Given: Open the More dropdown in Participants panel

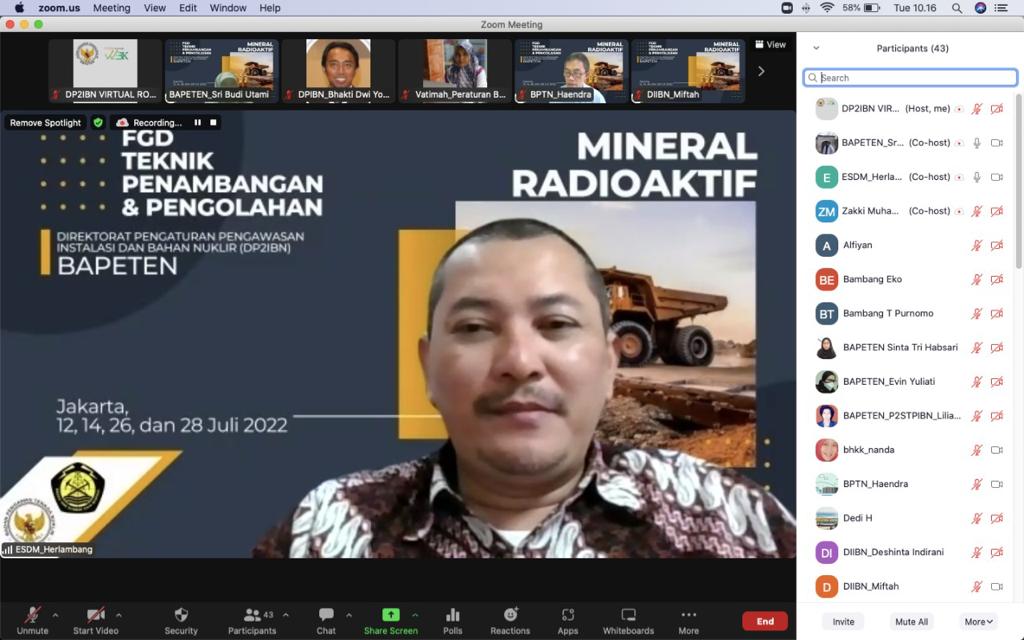Looking at the screenshot, I should point(978,622).
